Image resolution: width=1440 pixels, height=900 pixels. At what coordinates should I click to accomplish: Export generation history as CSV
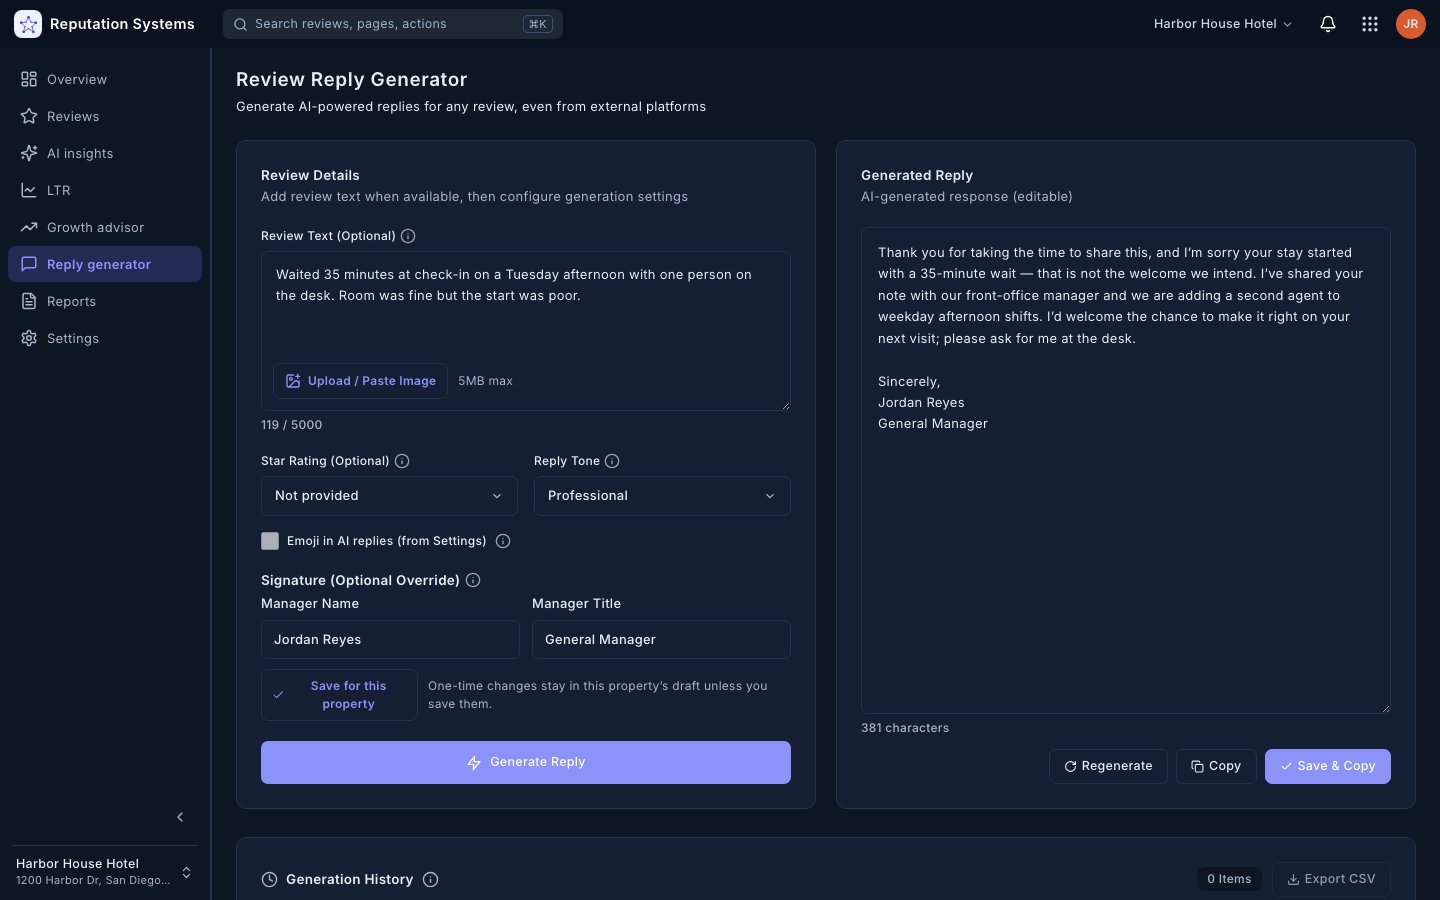[x=1331, y=879]
